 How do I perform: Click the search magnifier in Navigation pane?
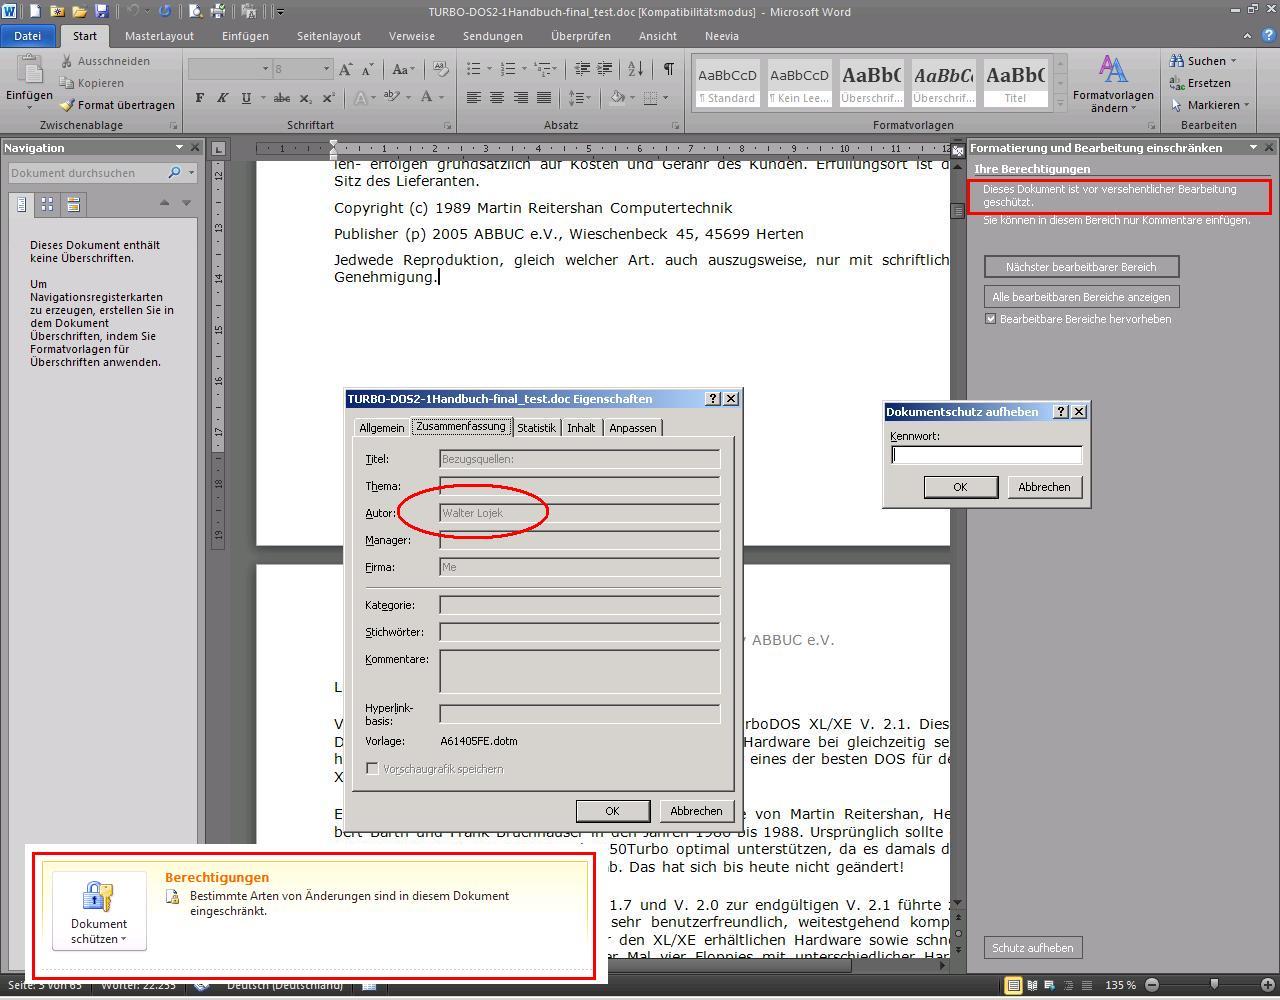(x=174, y=173)
